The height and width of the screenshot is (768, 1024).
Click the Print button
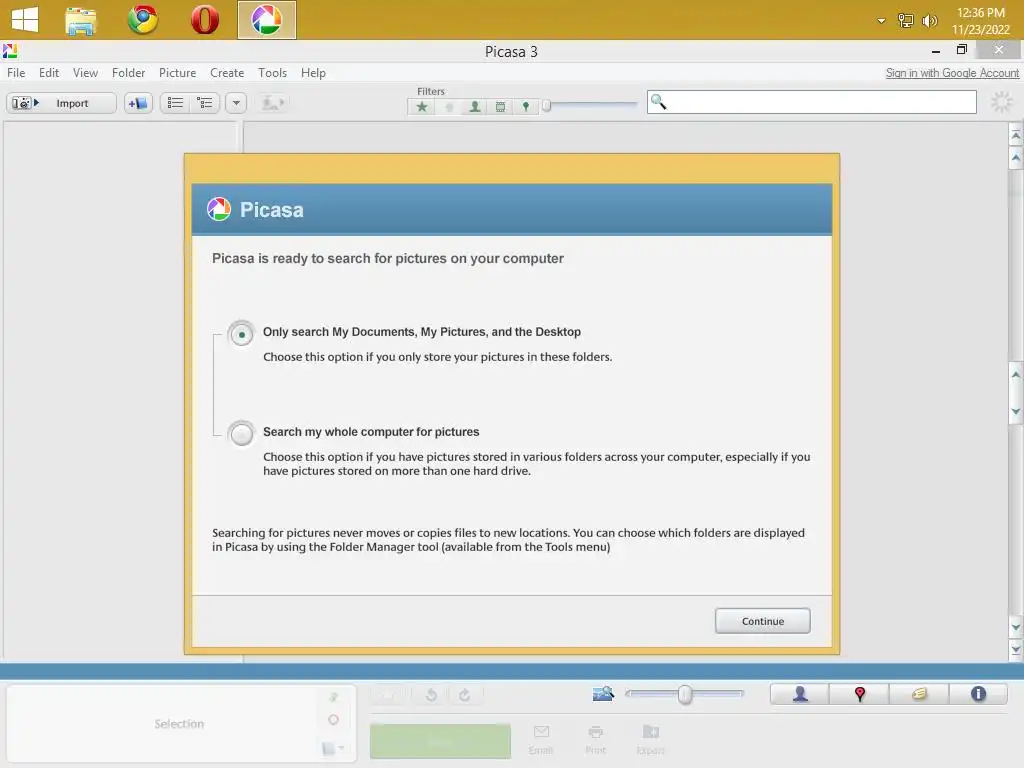coord(596,739)
